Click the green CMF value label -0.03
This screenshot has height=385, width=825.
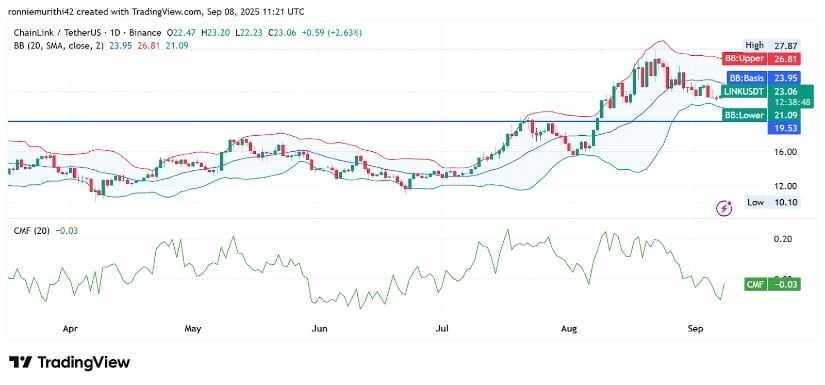tap(772, 285)
